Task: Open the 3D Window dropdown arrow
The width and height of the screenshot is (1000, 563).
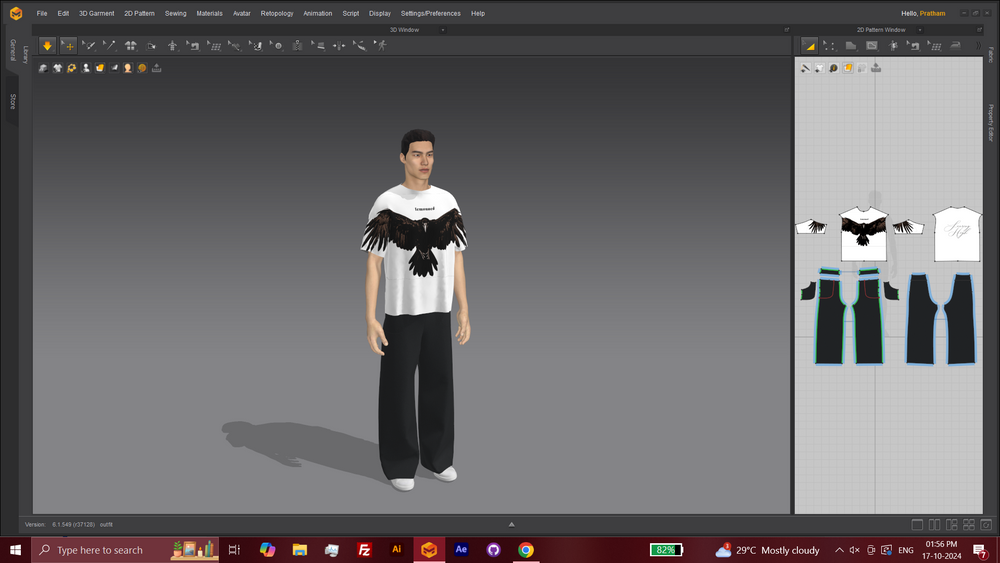Action: click(x=443, y=30)
